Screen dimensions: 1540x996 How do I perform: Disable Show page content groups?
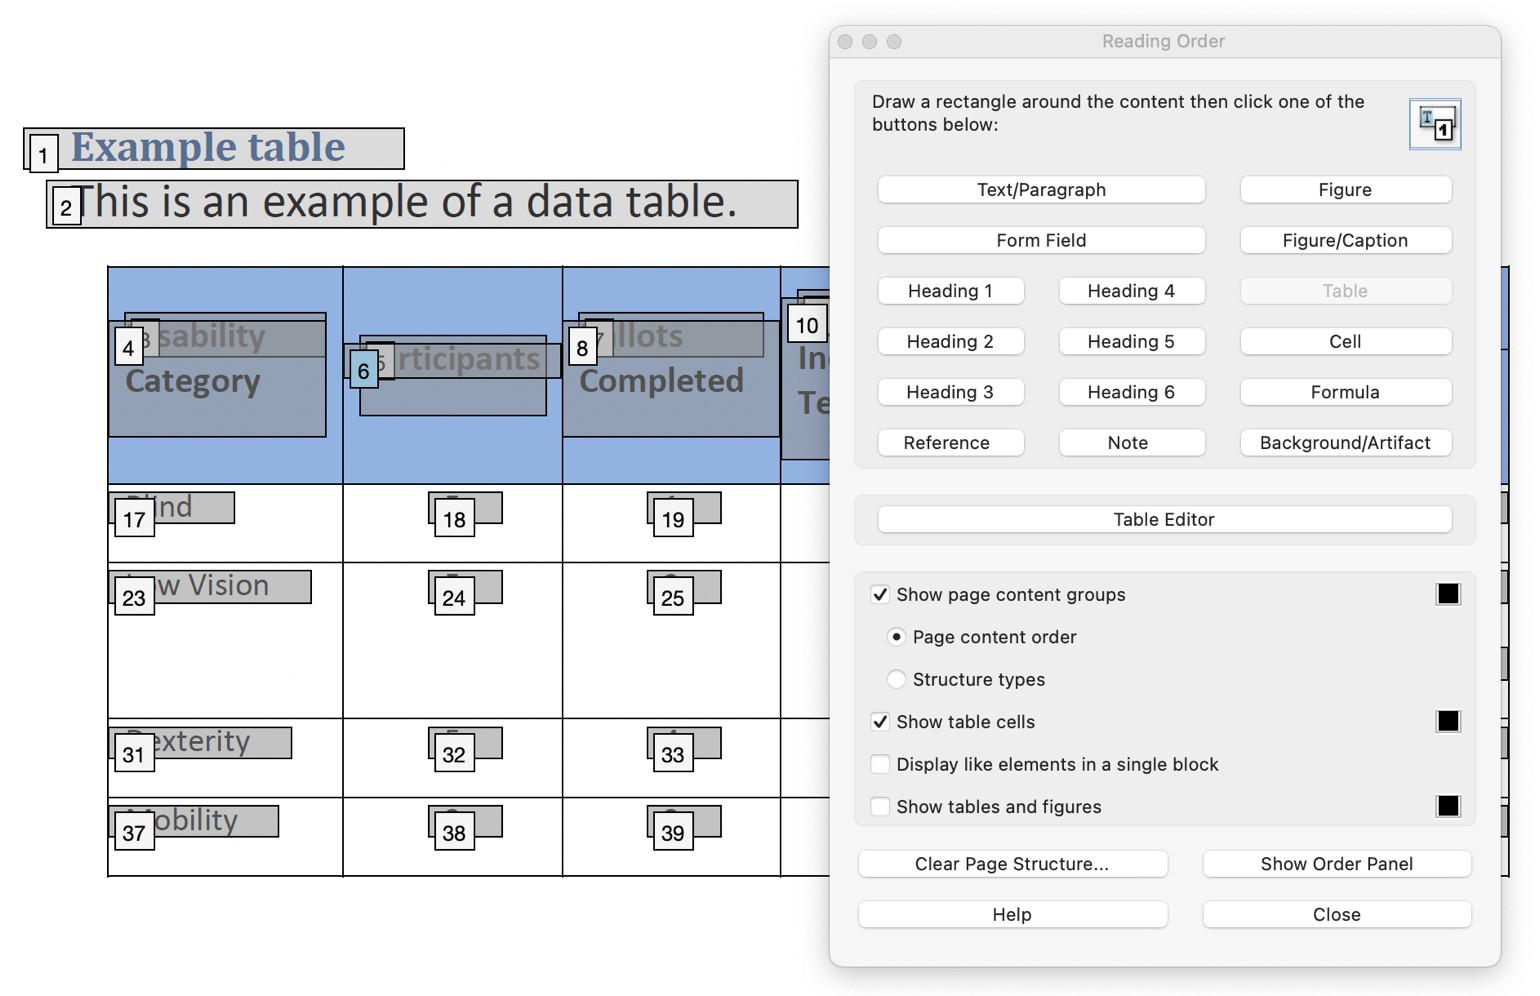pyautogui.click(x=880, y=594)
